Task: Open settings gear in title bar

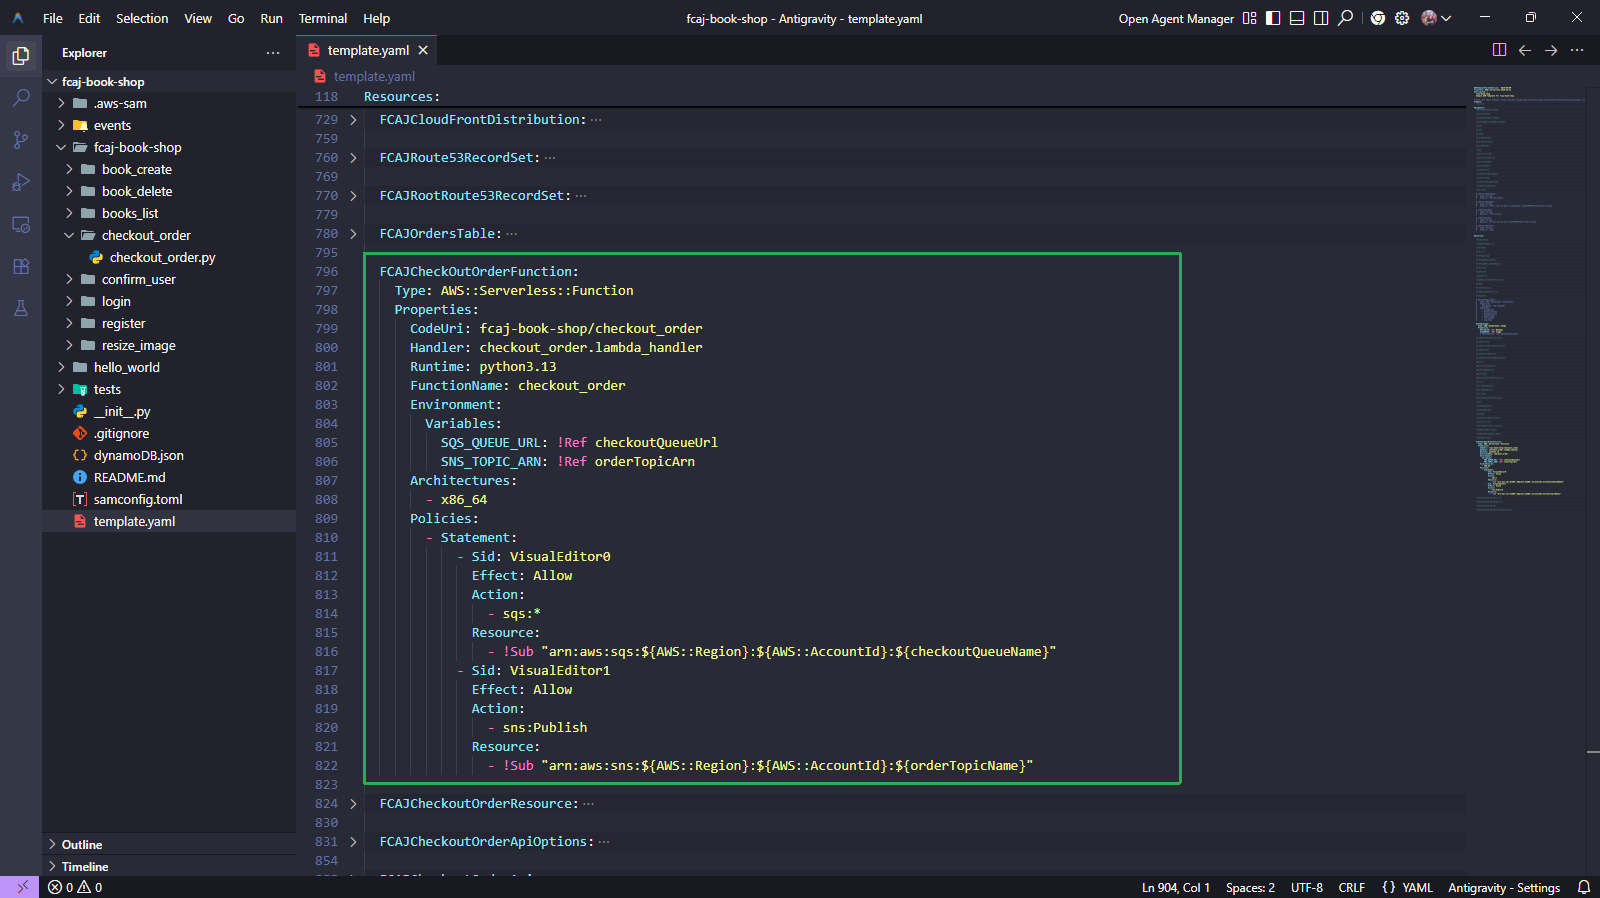Action: coord(1402,18)
